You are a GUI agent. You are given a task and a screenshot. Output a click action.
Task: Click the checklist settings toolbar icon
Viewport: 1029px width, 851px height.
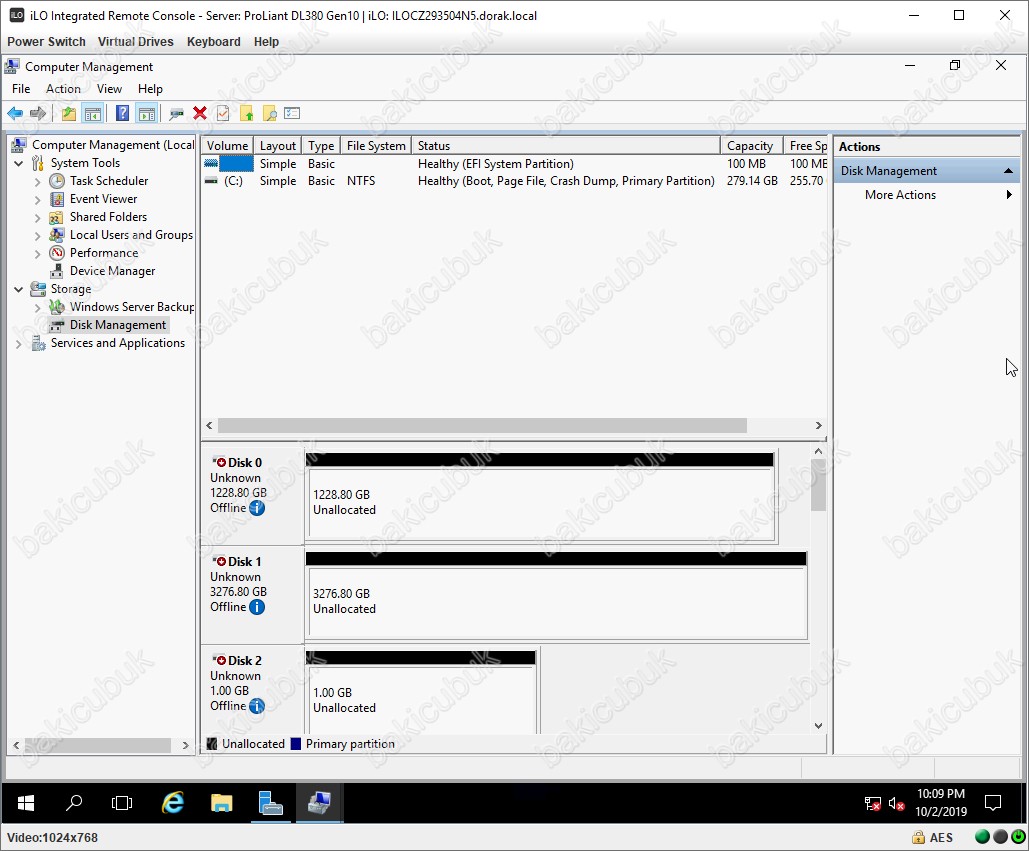[x=293, y=114]
